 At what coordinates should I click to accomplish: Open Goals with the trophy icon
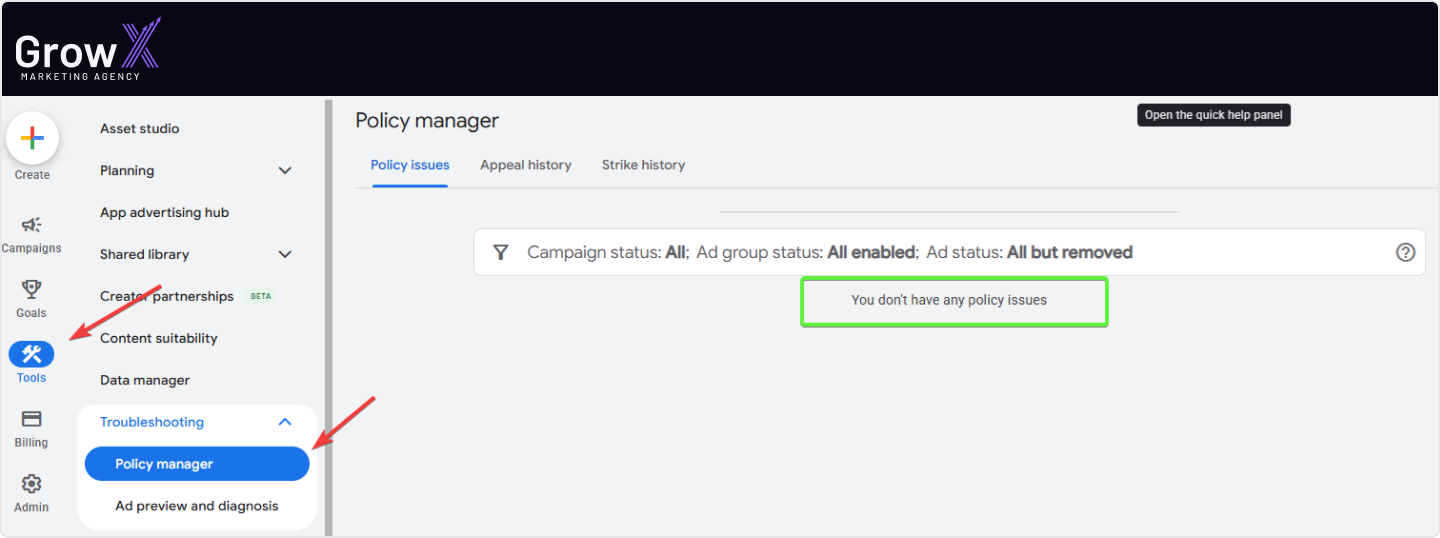tap(31, 289)
